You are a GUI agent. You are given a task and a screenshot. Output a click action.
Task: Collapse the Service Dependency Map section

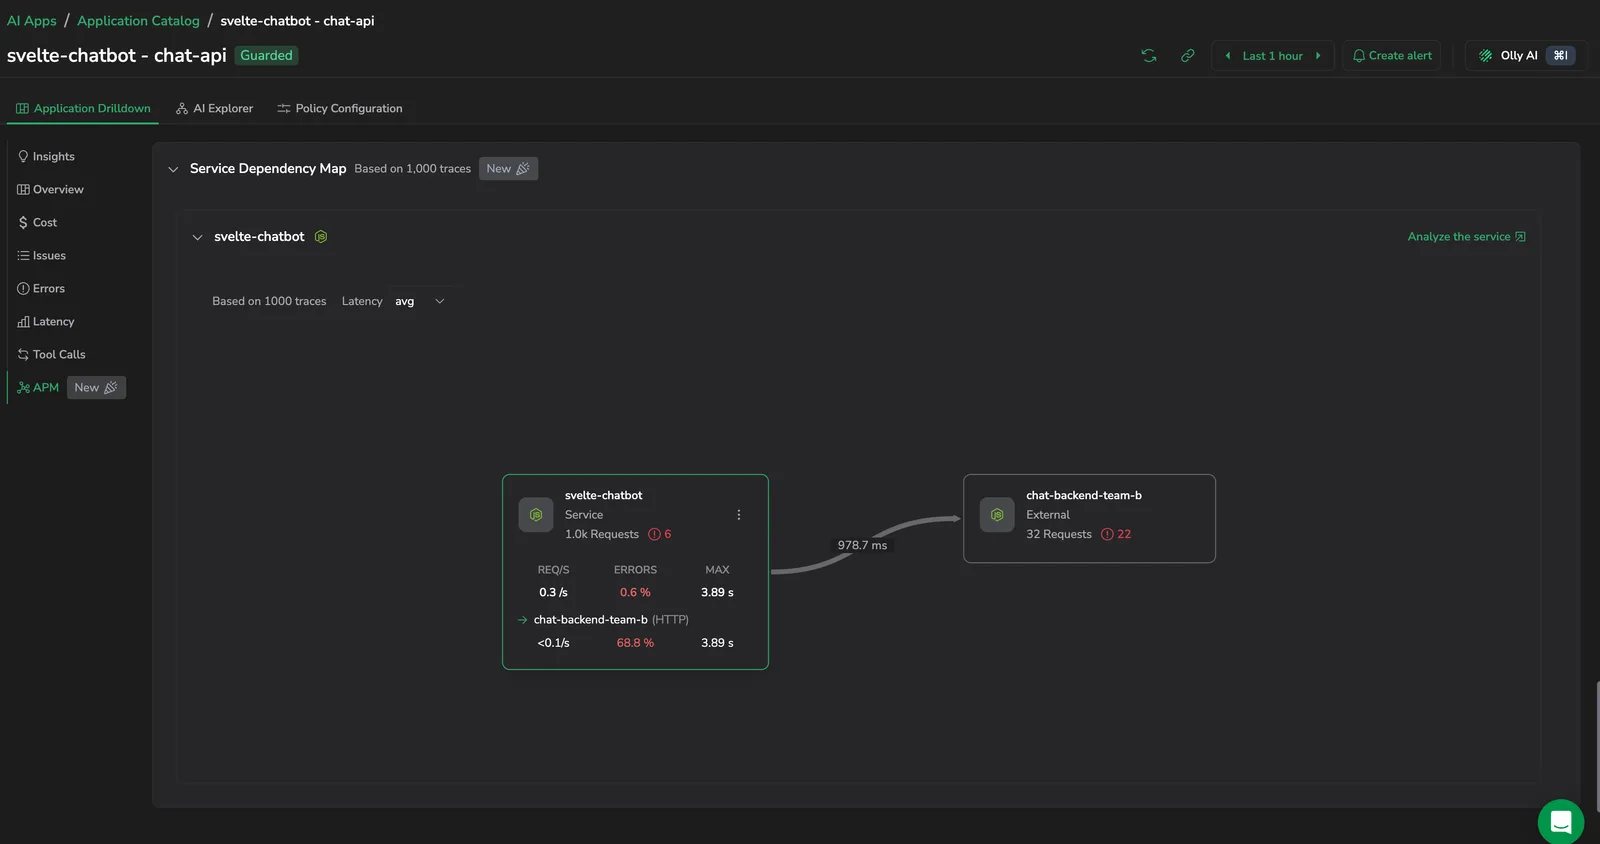click(x=173, y=169)
